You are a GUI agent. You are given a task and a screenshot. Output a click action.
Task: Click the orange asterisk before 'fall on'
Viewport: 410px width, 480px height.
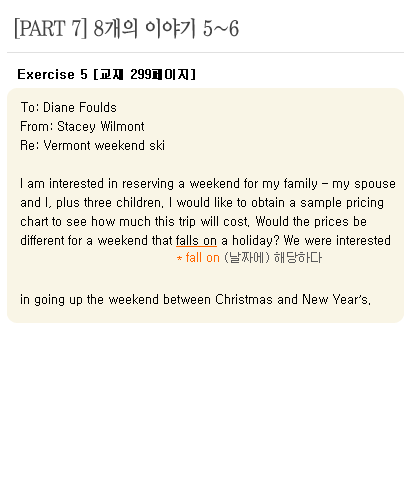[179, 258]
